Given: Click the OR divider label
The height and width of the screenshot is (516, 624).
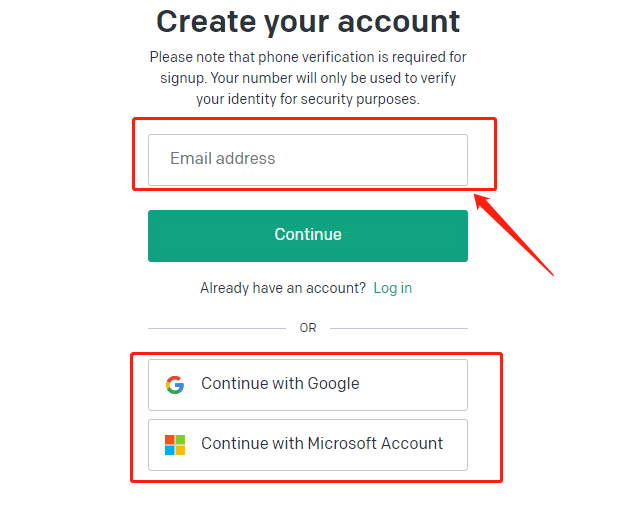Looking at the screenshot, I should (308, 328).
